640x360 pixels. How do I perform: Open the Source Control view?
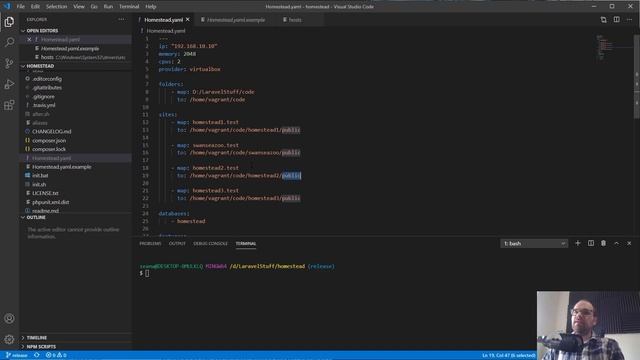point(9,63)
